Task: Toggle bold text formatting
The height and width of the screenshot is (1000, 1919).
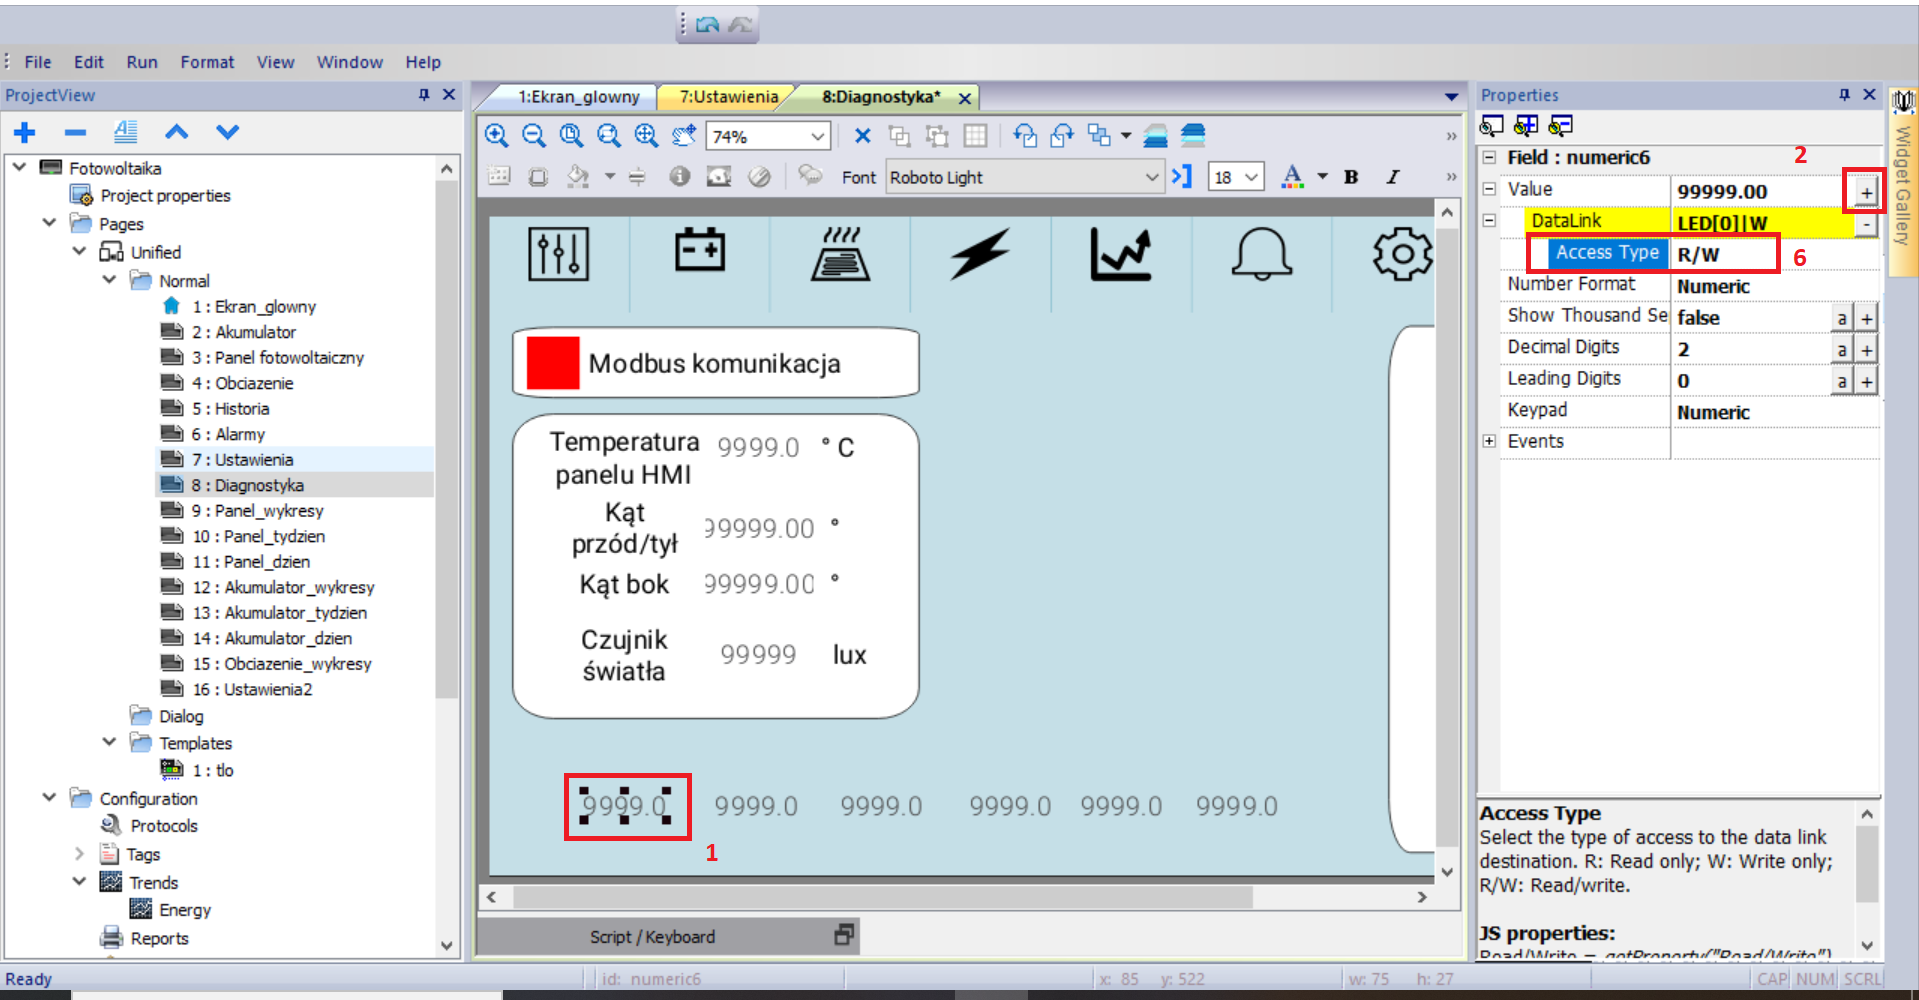Action: coord(1351,177)
